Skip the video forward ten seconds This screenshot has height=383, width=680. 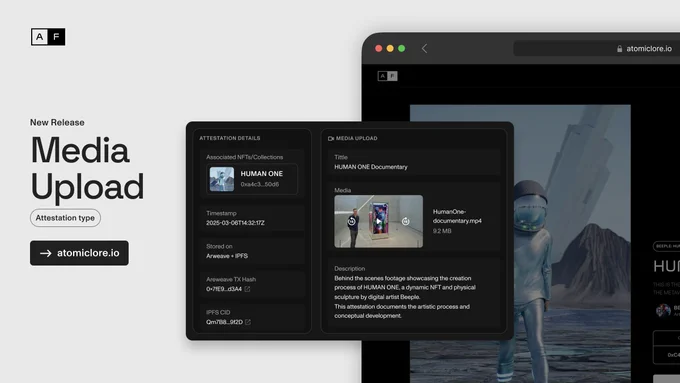click(x=405, y=221)
